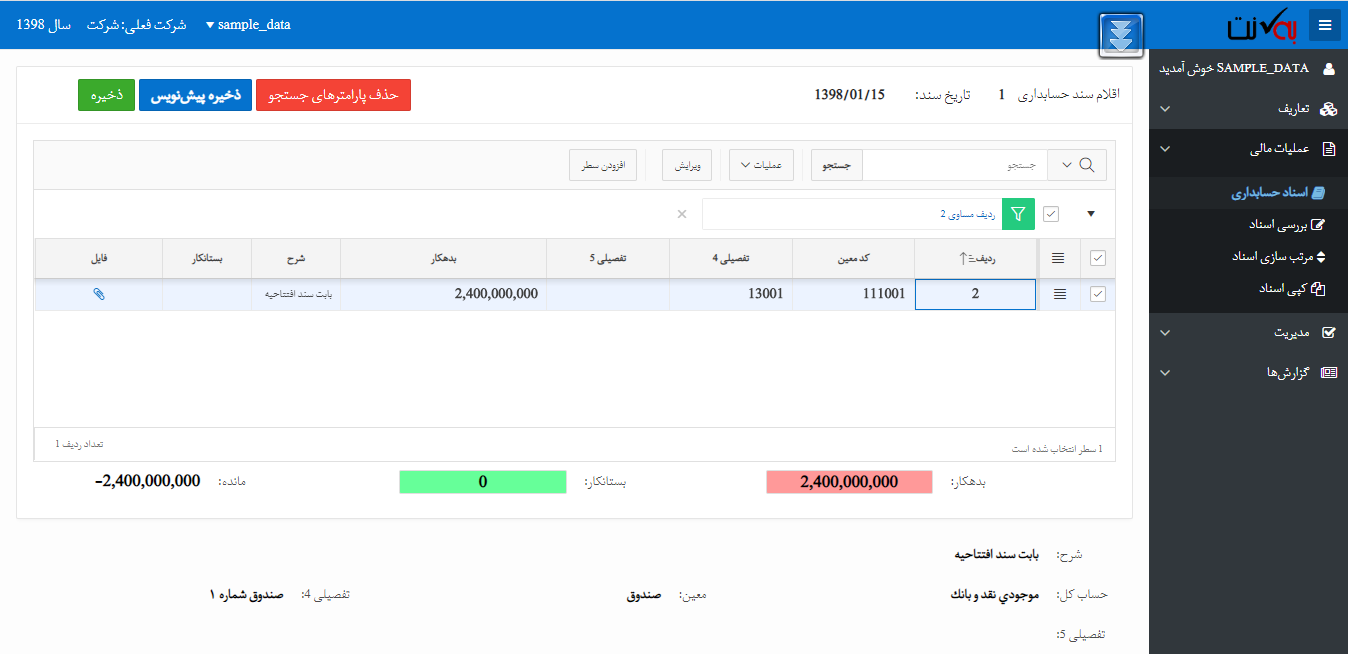Click the تفصیلی 5 column header
The image size is (1348, 654).
(x=608, y=258)
